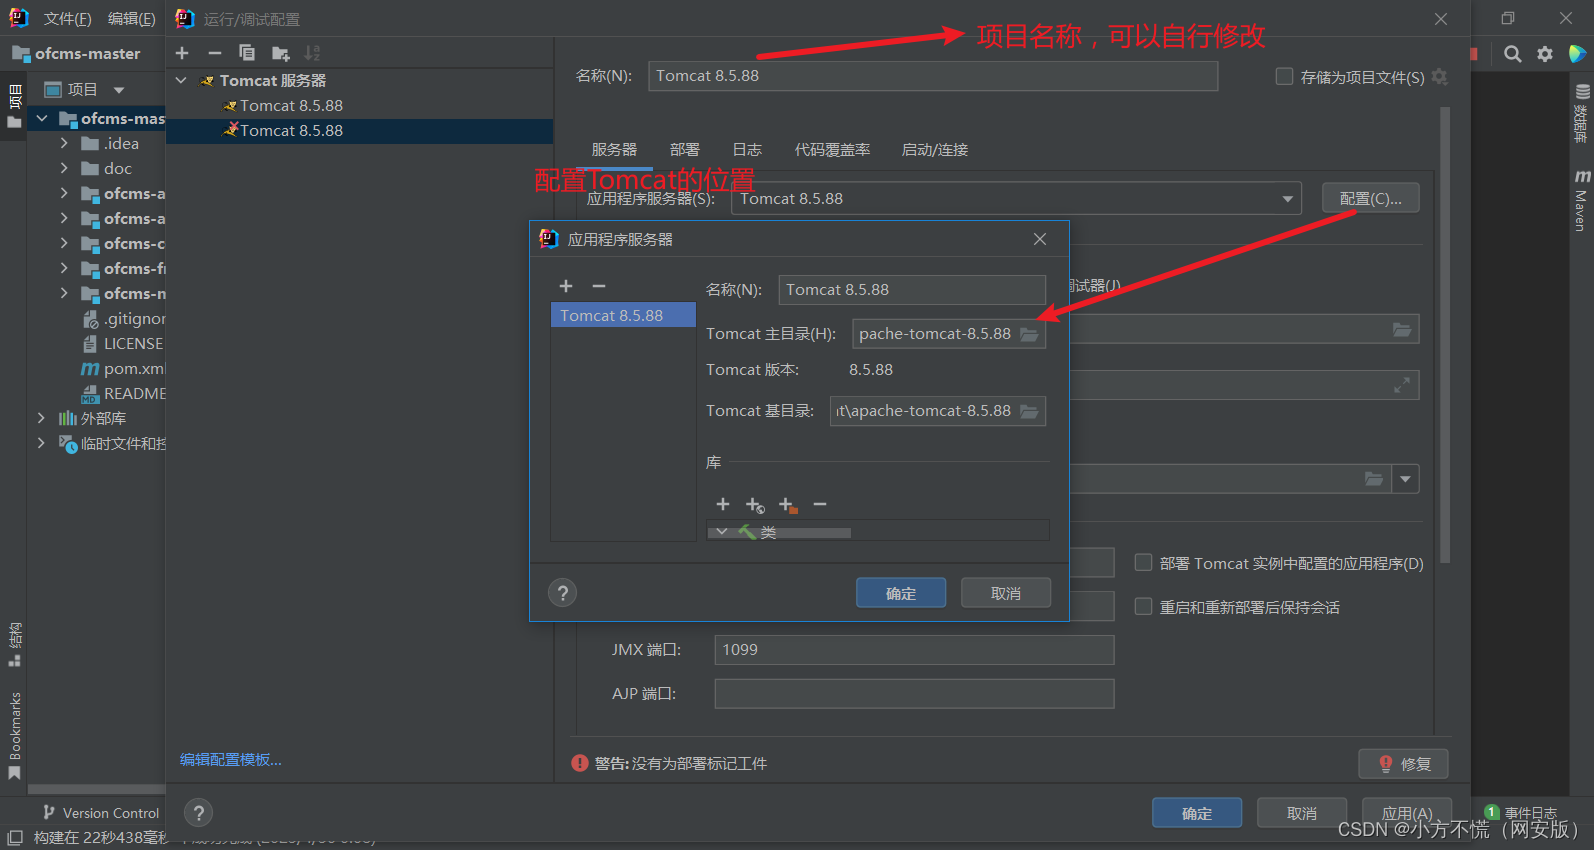Copy the selected run configuration
Viewport: 1594px width, 850px height.
[x=247, y=53]
